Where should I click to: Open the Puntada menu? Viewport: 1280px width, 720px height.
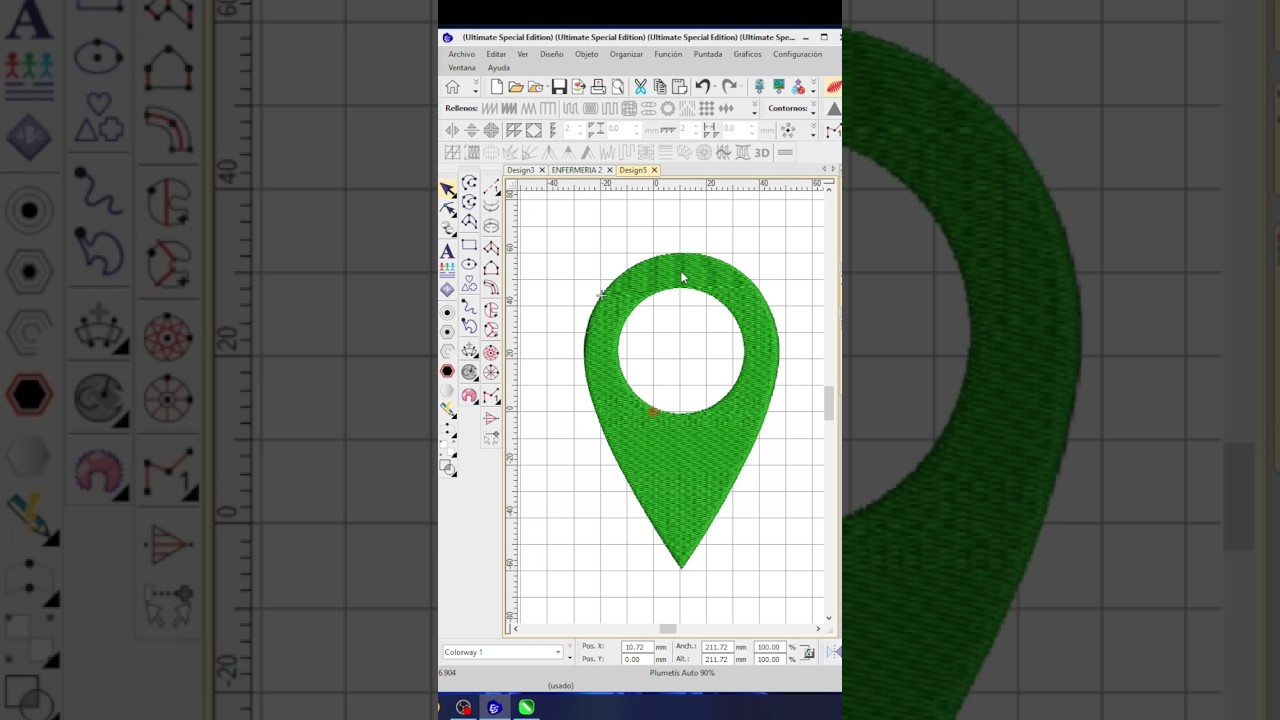pos(708,54)
